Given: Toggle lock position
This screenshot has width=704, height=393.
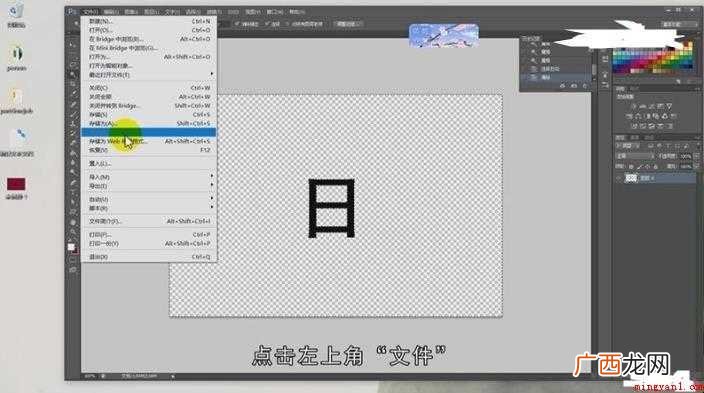Looking at the screenshot, I should [x=647, y=166].
